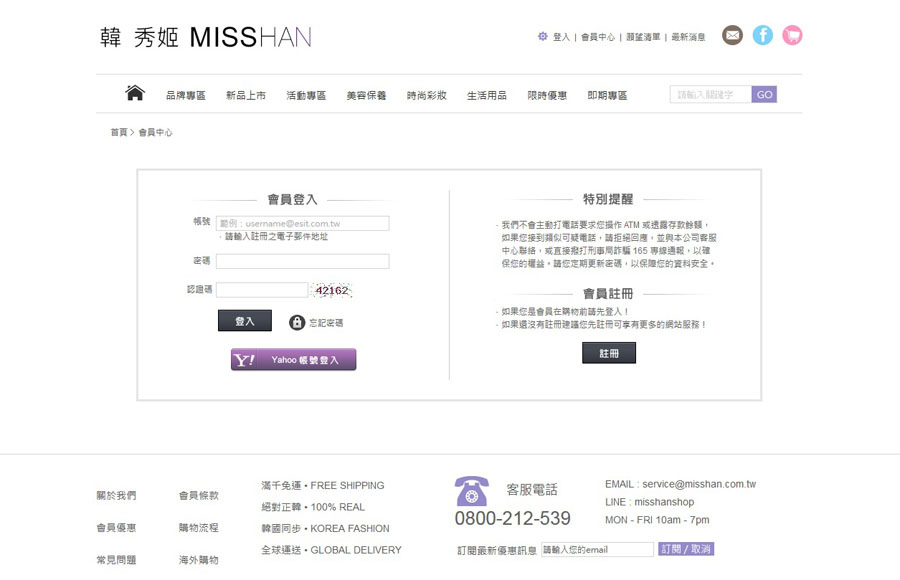Open 海外購物 footer link
The width and height of the screenshot is (900, 580).
[199, 560]
